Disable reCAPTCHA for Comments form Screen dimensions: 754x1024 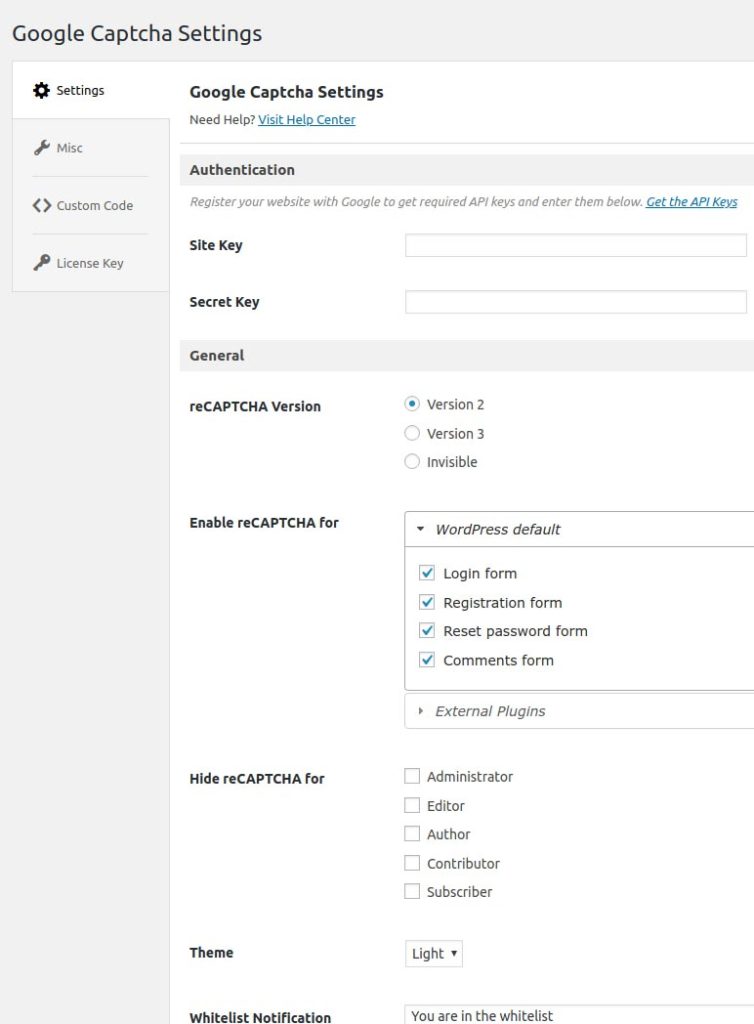[427, 660]
